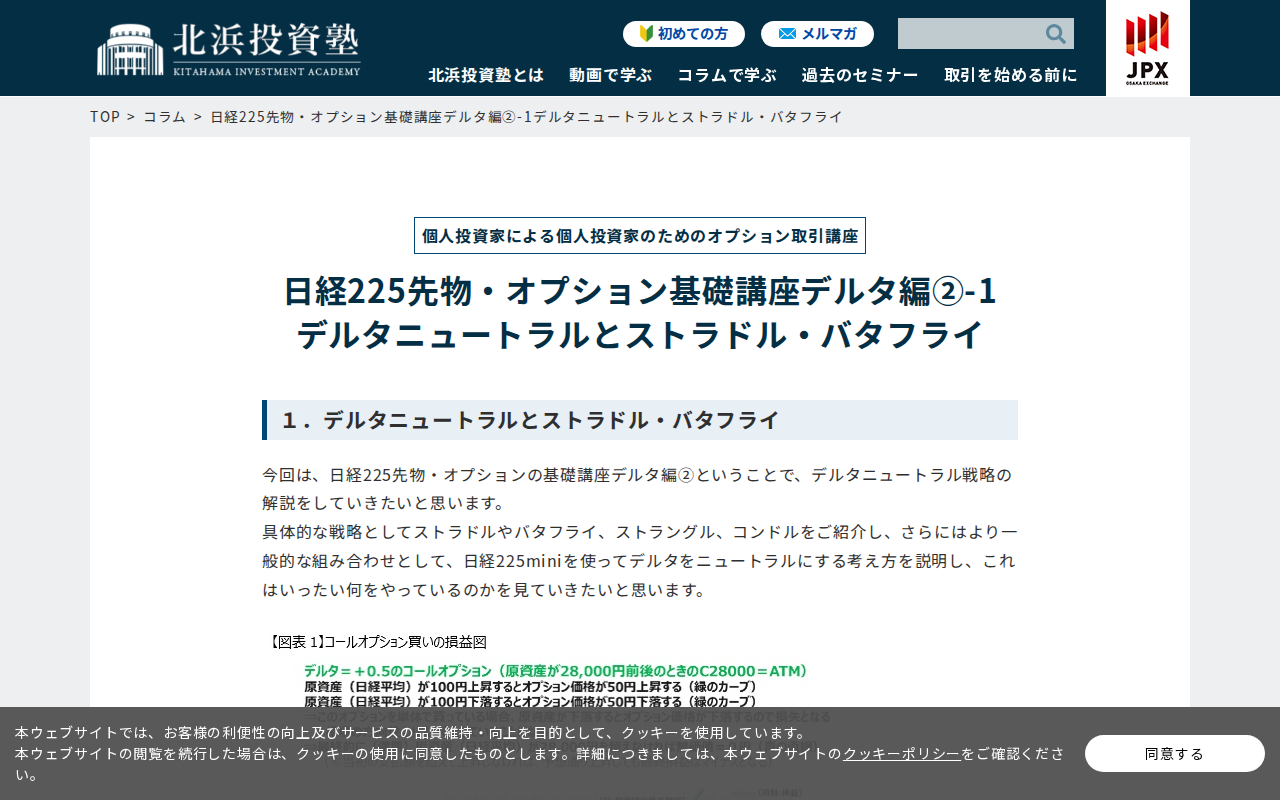This screenshot has height=800, width=1280.
Task: Open the コラムで学ぶ menu
Action: (x=727, y=75)
